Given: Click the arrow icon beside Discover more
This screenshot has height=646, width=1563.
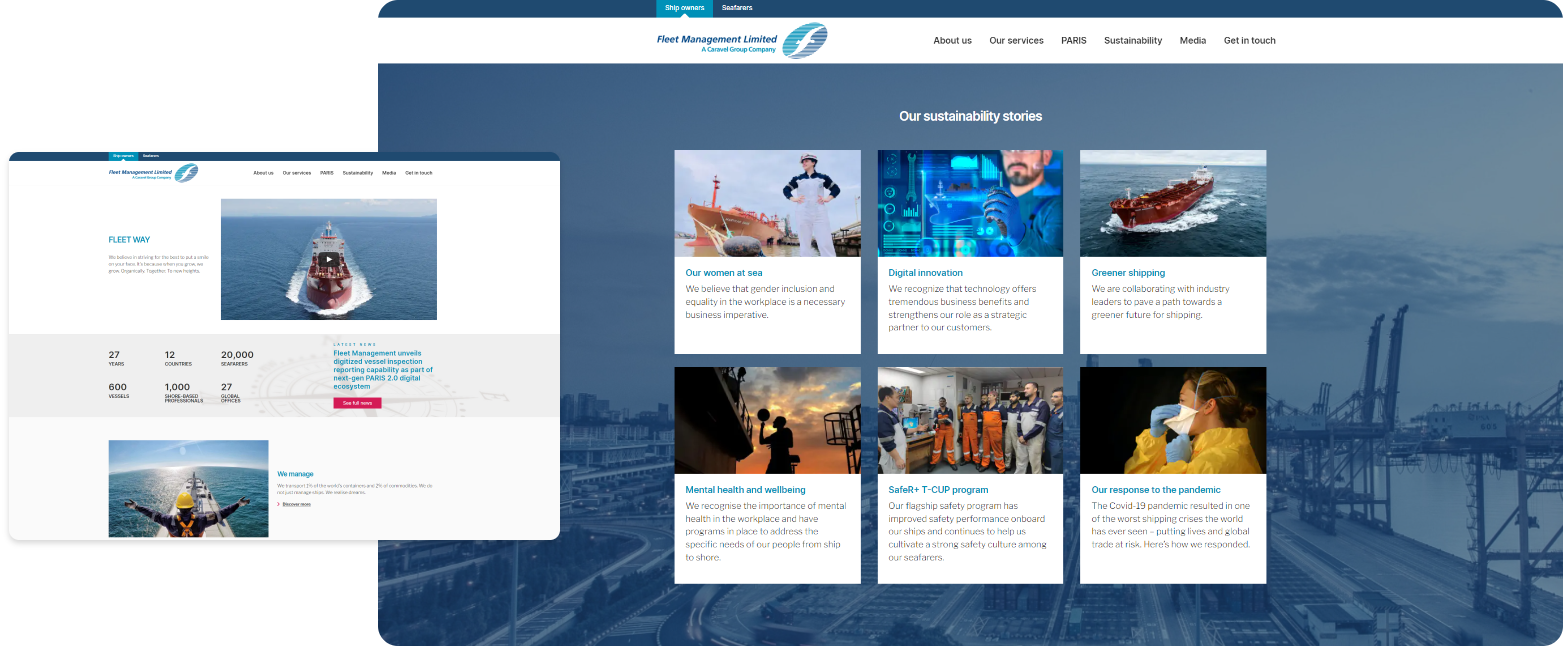Looking at the screenshot, I should coord(280,504).
